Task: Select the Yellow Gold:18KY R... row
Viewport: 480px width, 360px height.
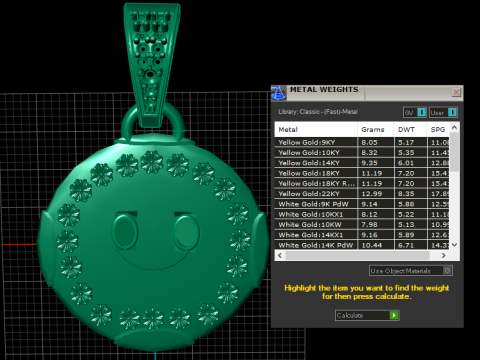Action: pyautogui.click(x=362, y=184)
